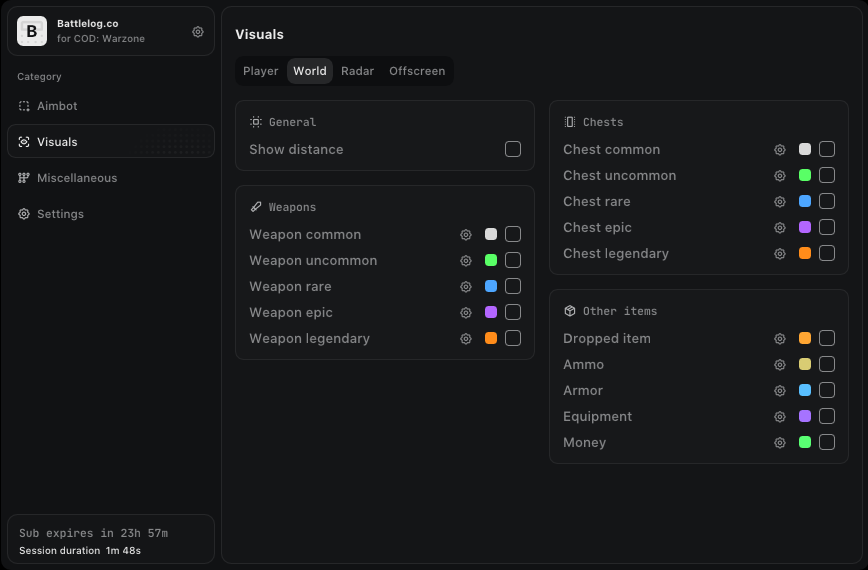This screenshot has width=868, height=570.
Task: Open gear options for Weapon common
Action: [466, 235]
